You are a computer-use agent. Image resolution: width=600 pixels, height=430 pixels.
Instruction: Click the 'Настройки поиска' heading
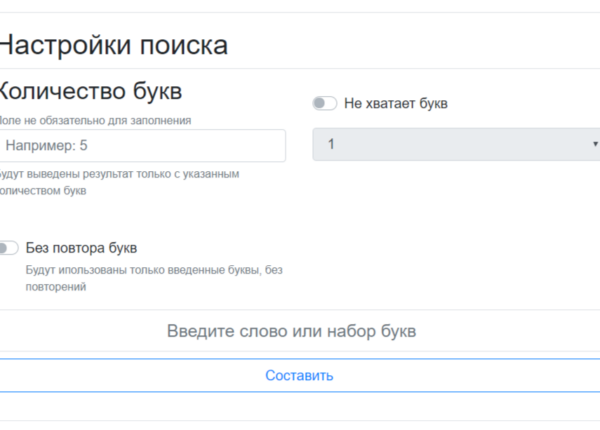click(x=114, y=45)
